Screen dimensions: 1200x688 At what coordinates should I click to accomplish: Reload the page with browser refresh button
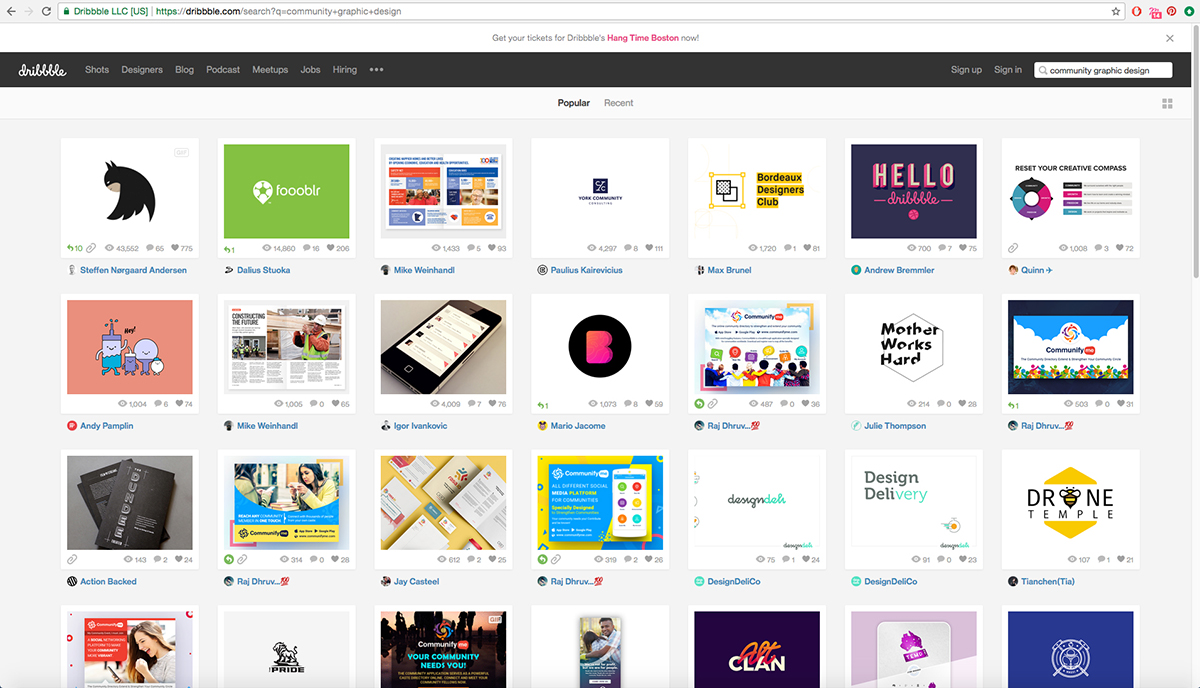tap(46, 12)
